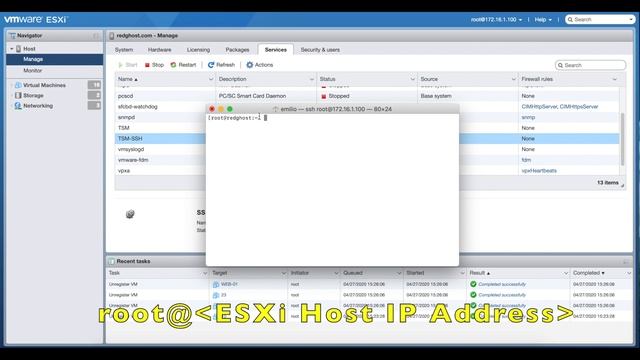Image resolution: width=640 pixels, height=360 pixels.
Task: Click the Storage icon
Action: 18,96
